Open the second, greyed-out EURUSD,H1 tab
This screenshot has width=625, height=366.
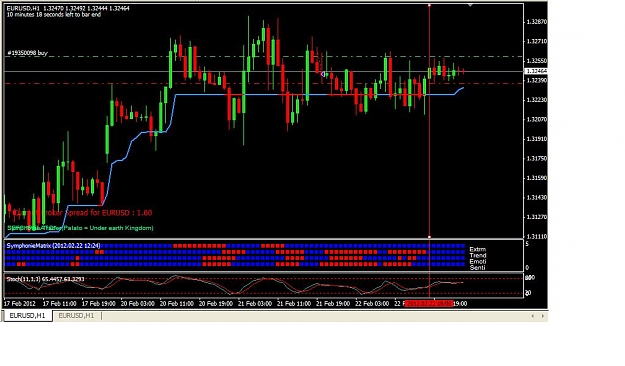pyautogui.click(x=76, y=316)
